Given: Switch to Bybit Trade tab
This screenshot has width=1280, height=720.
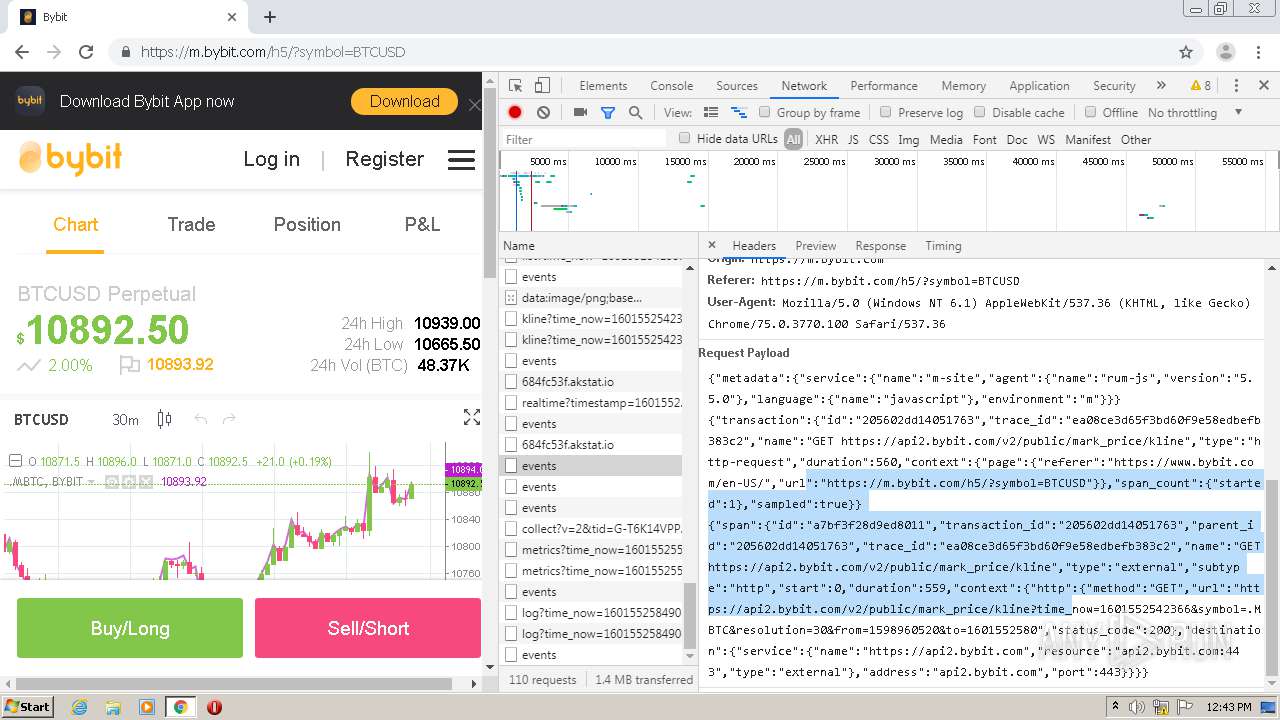Looking at the screenshot, I should (x=191, y=225).
